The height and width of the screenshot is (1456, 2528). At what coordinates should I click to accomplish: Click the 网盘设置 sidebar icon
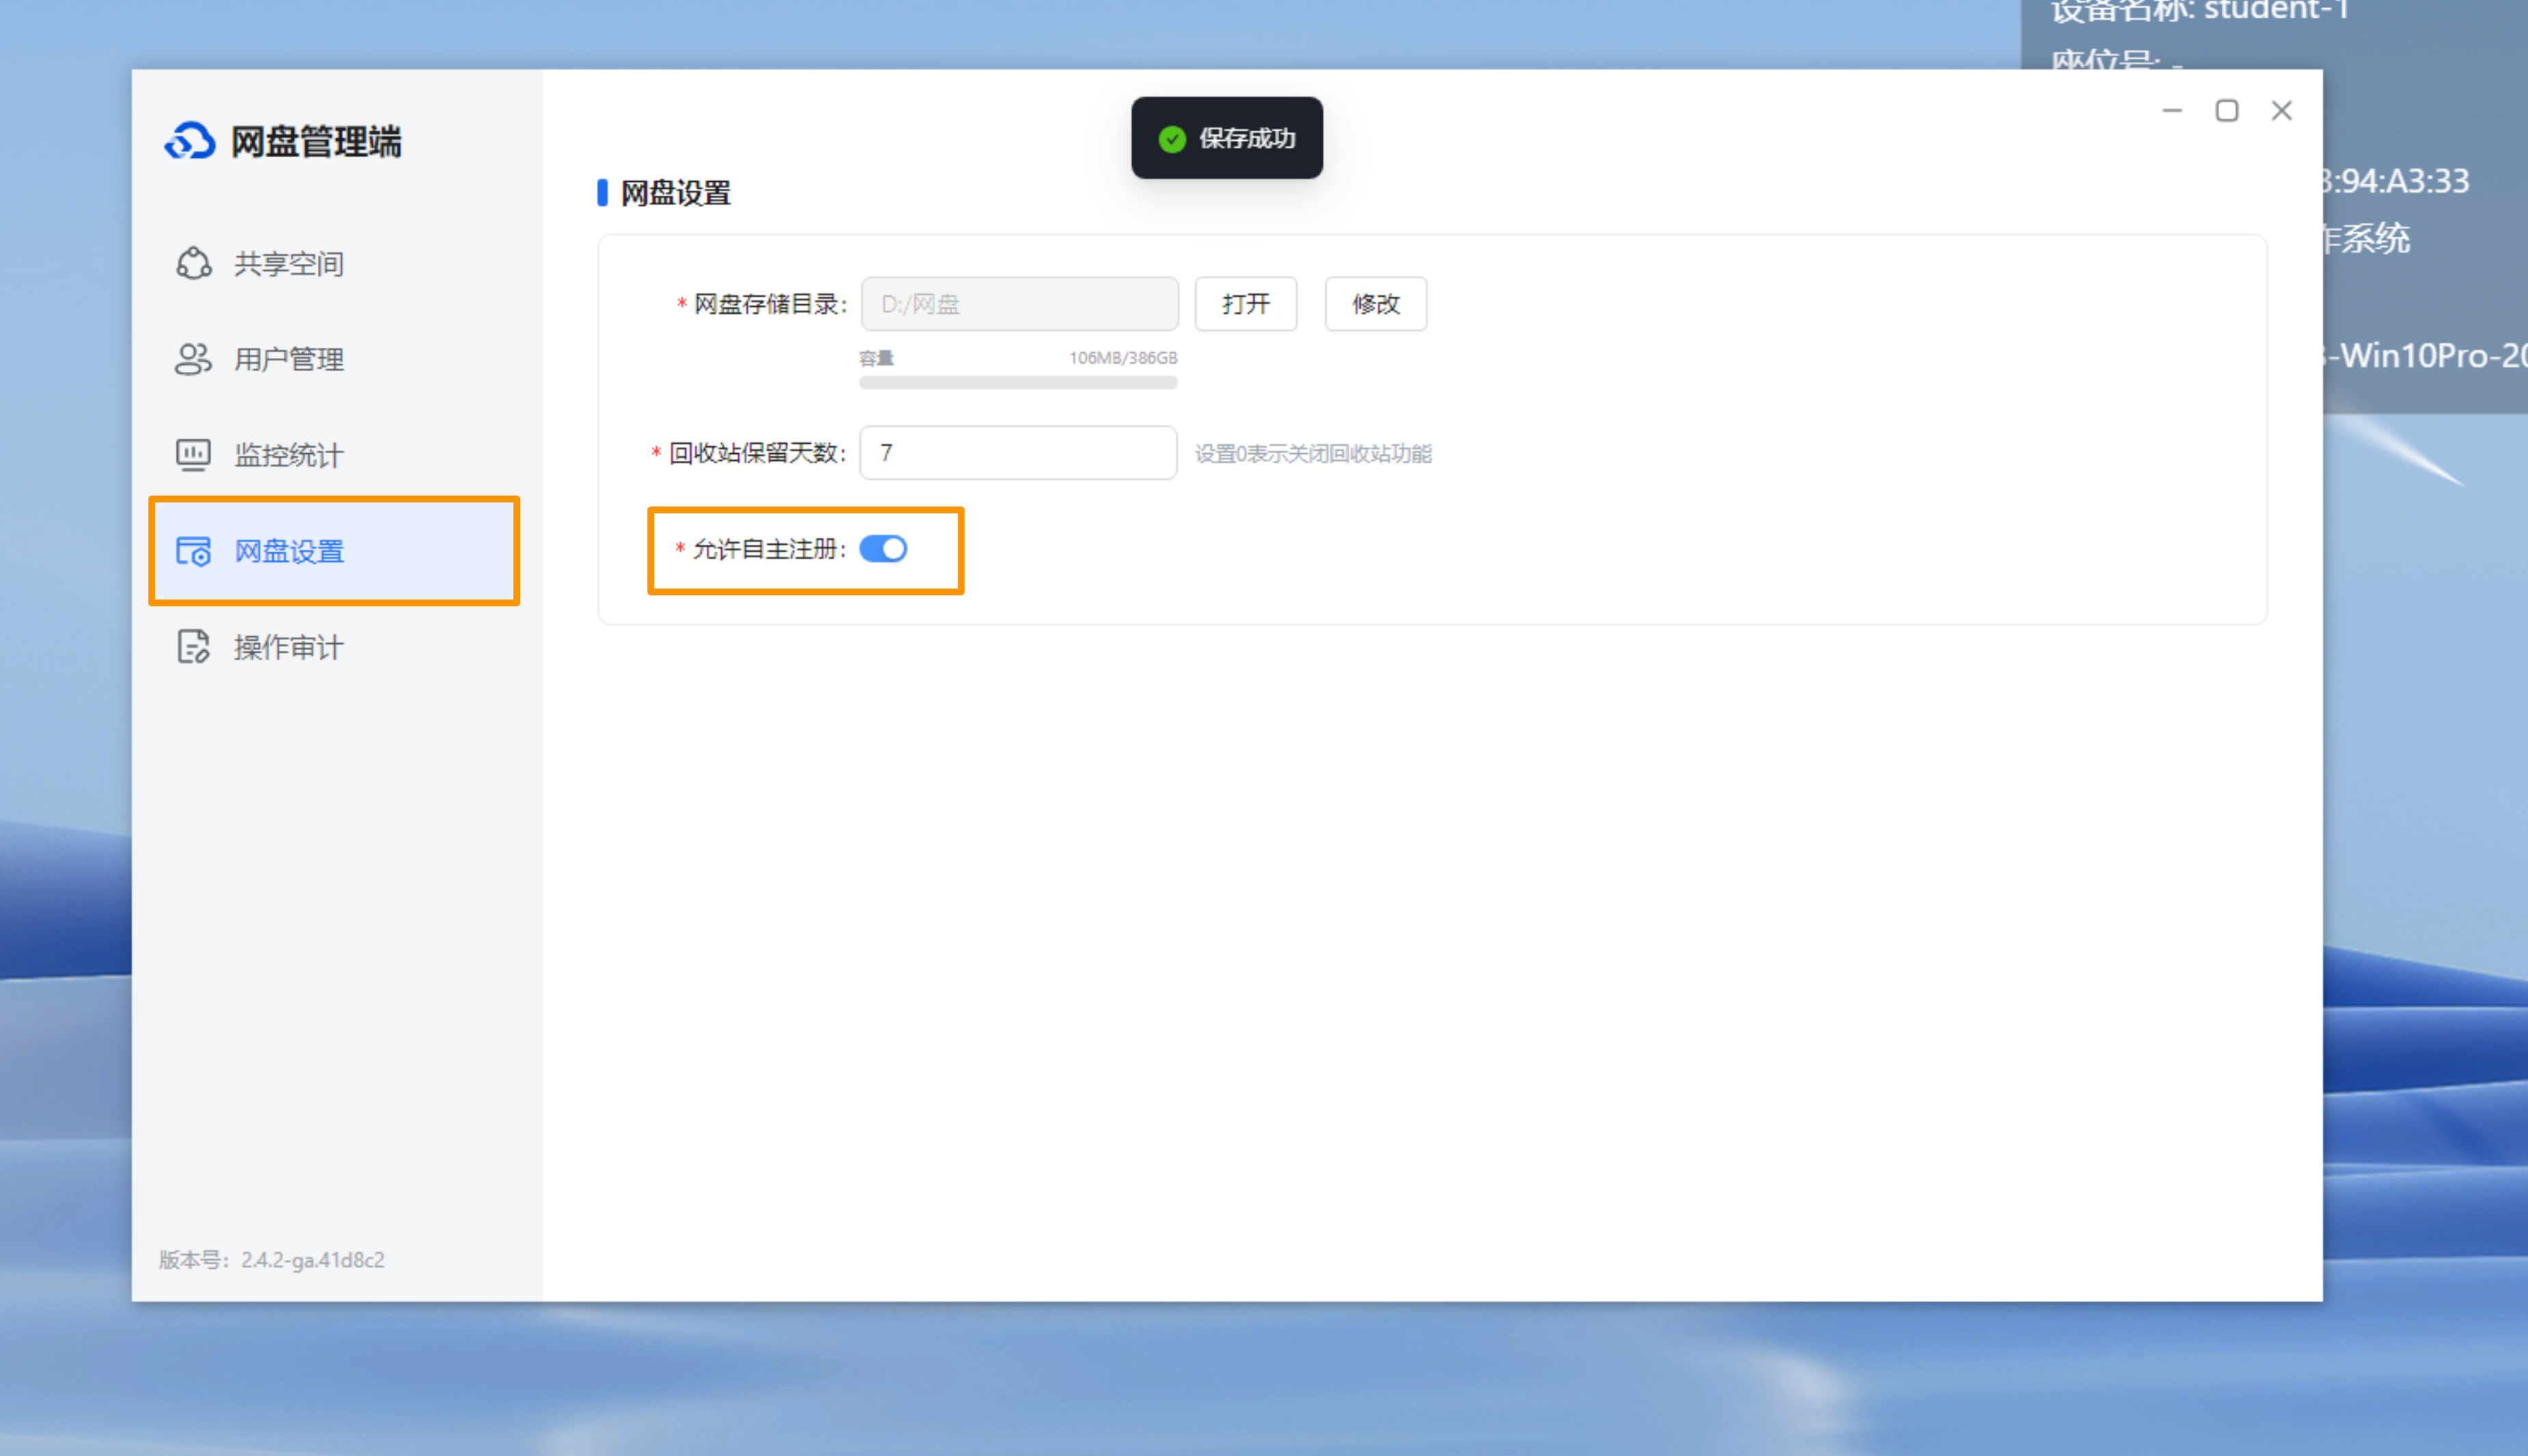(193, 551)
